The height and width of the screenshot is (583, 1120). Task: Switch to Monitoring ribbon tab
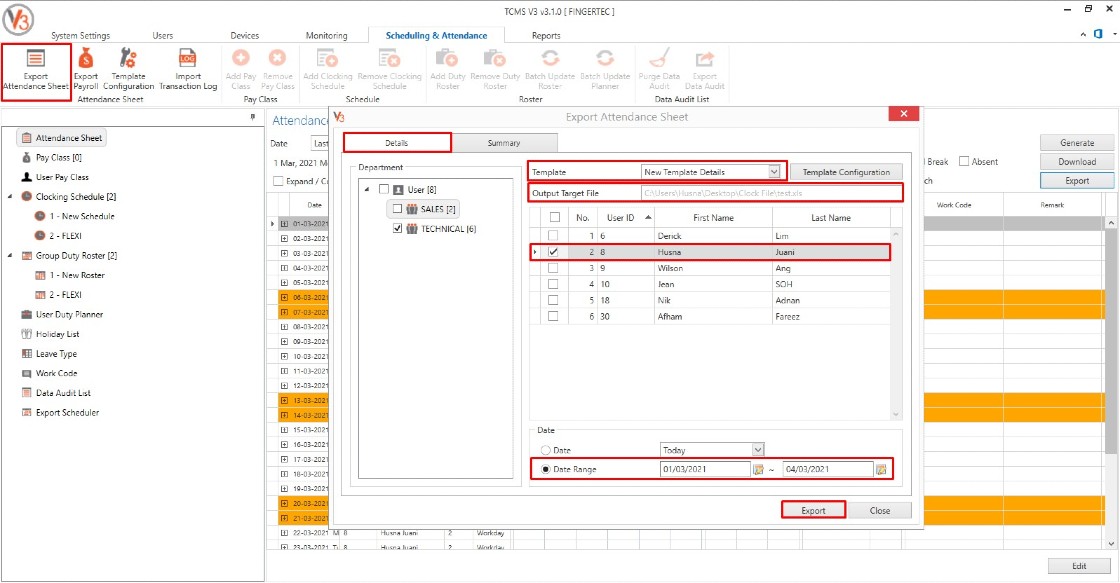click(x=326, y=35)
